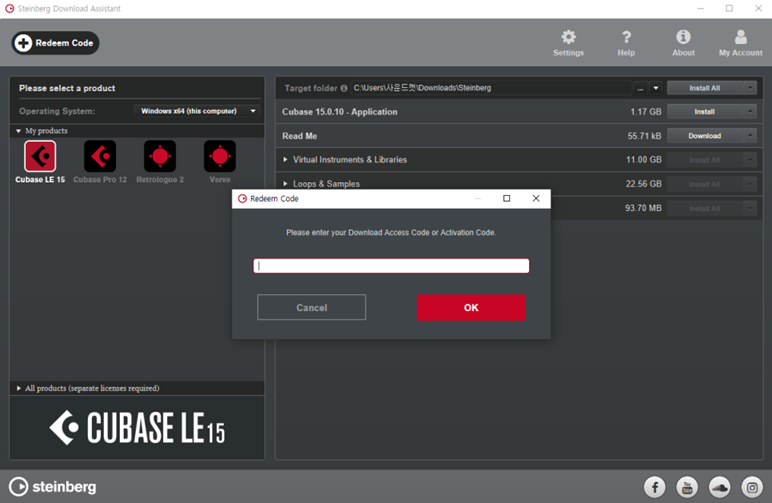Confirm with the red OK button

coord(471,307)
